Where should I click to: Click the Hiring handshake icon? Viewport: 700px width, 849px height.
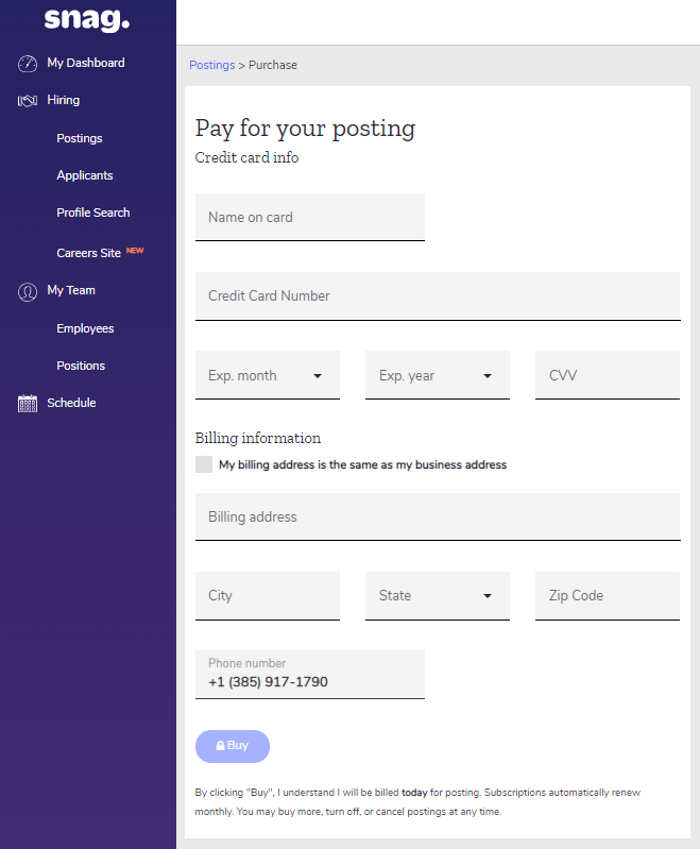28,101
